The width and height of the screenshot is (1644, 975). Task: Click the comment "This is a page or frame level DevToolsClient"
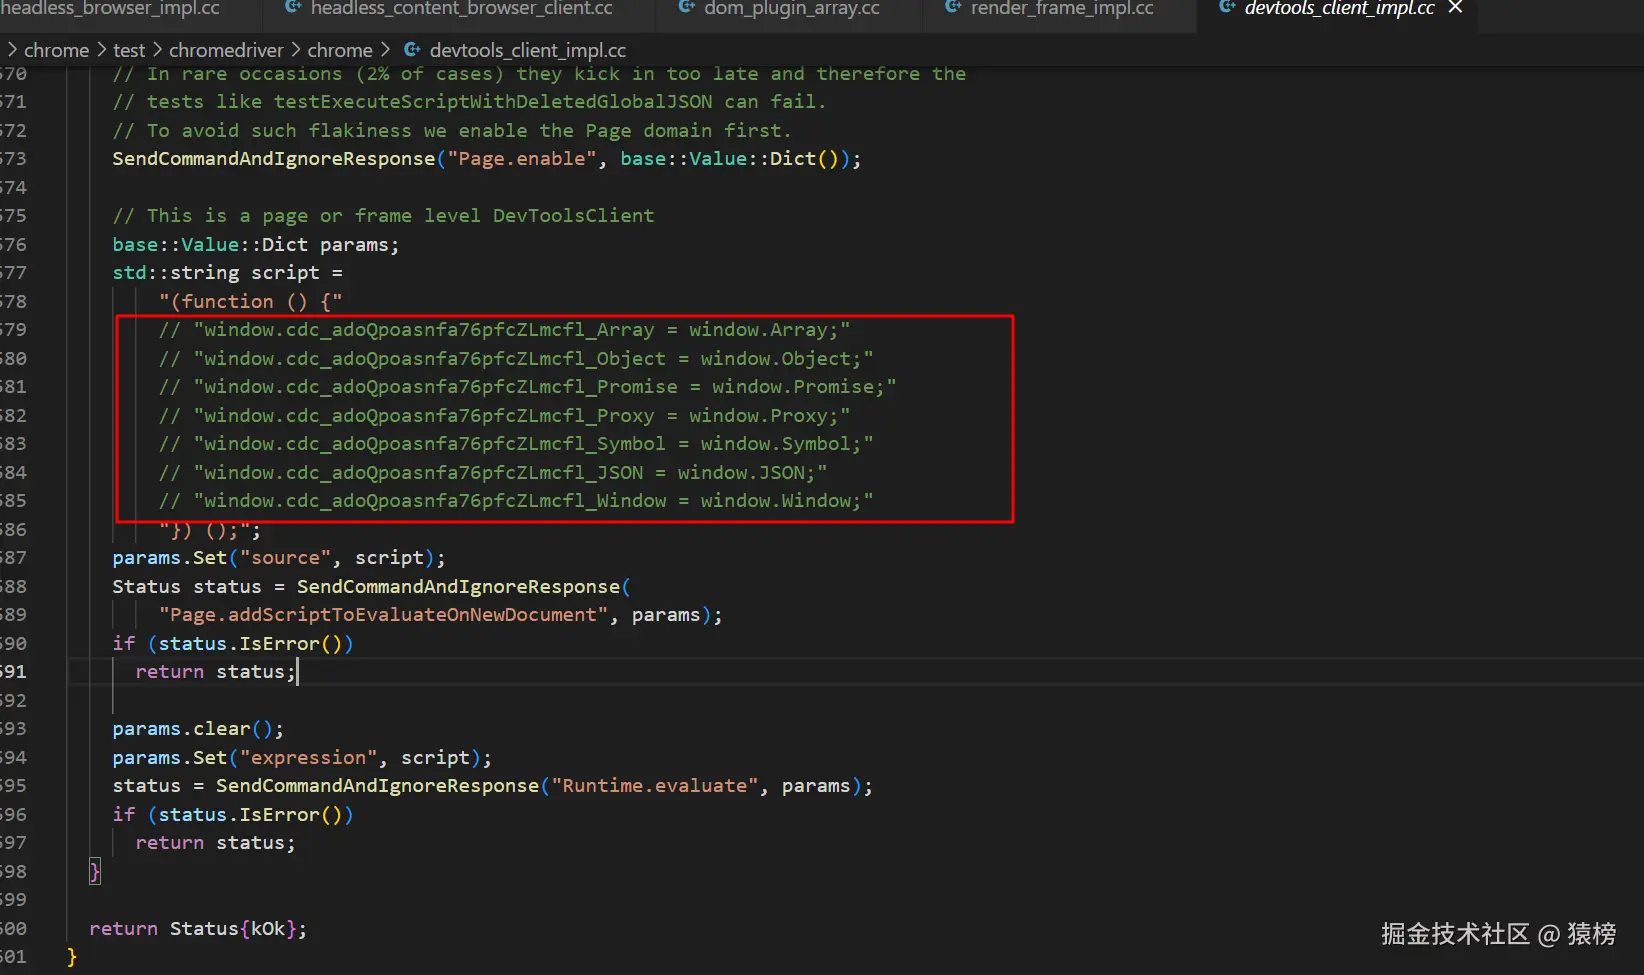[x=383, y=216]
